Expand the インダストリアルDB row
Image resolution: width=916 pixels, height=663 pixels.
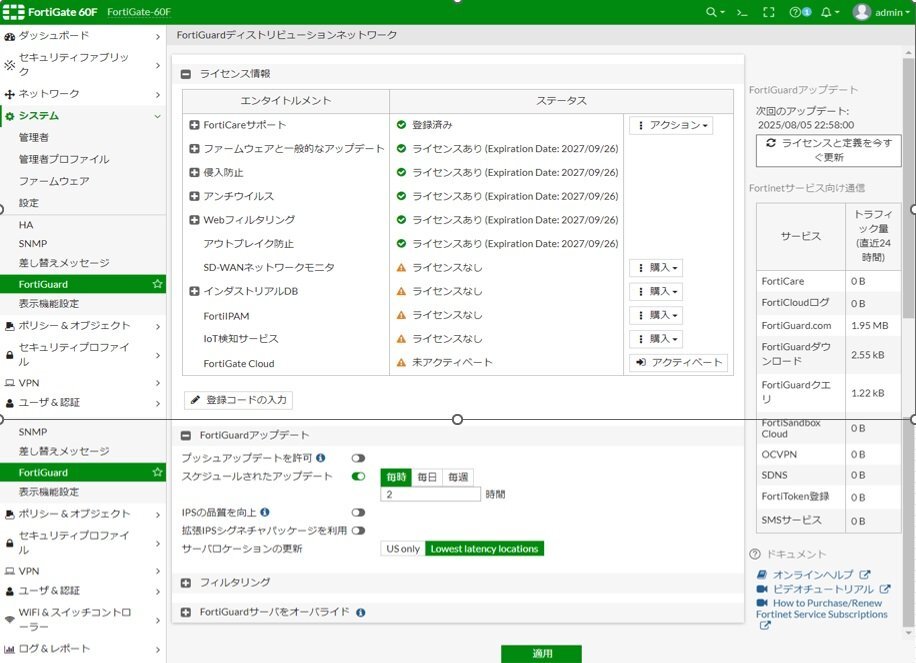(x=195, y=291)
